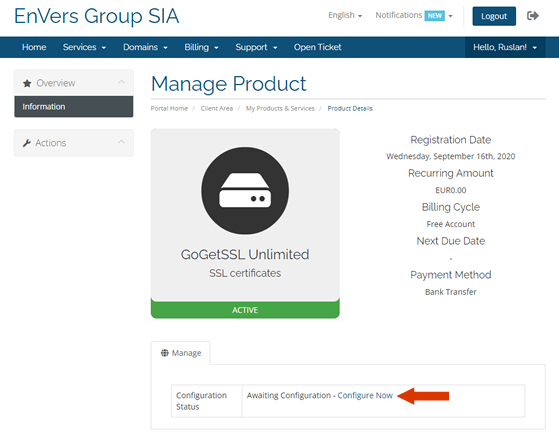This screenshot has width=559, height=441.
Task: Click the NEW notifications badge
Action: pos(435,16)
